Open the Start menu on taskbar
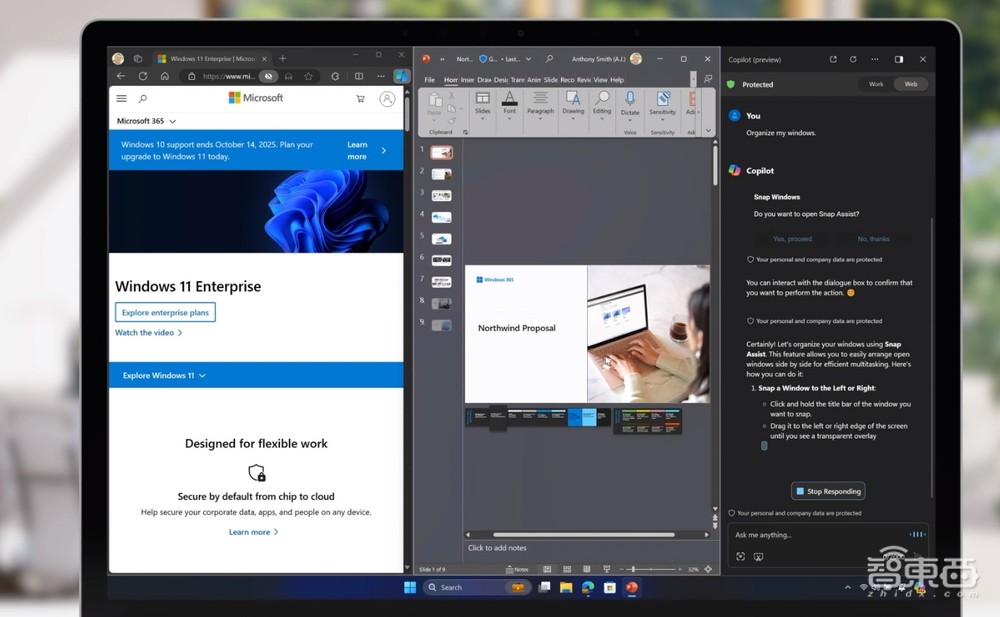The image size is (1000, 617). (410, 587)
